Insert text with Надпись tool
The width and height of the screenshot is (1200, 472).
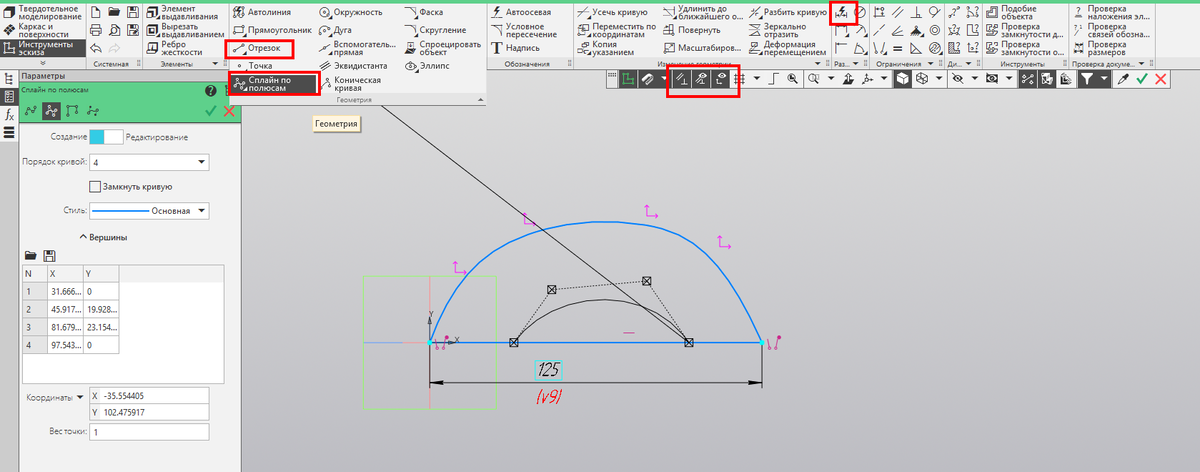click(x=517, y=48)
